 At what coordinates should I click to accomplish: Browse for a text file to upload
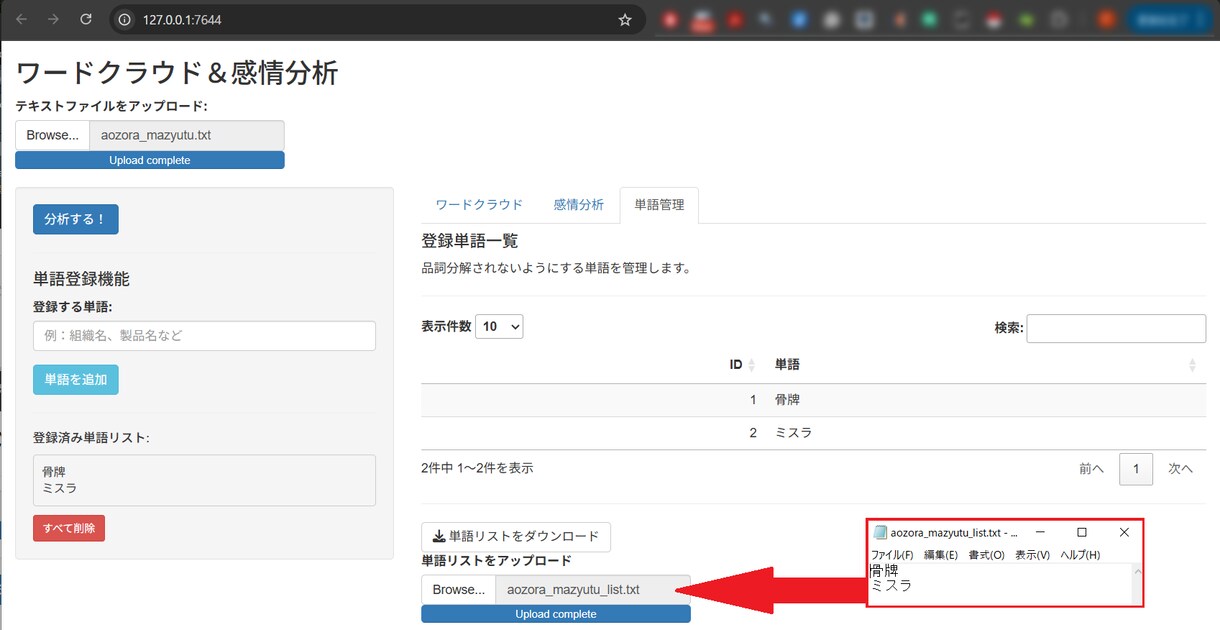52,135
